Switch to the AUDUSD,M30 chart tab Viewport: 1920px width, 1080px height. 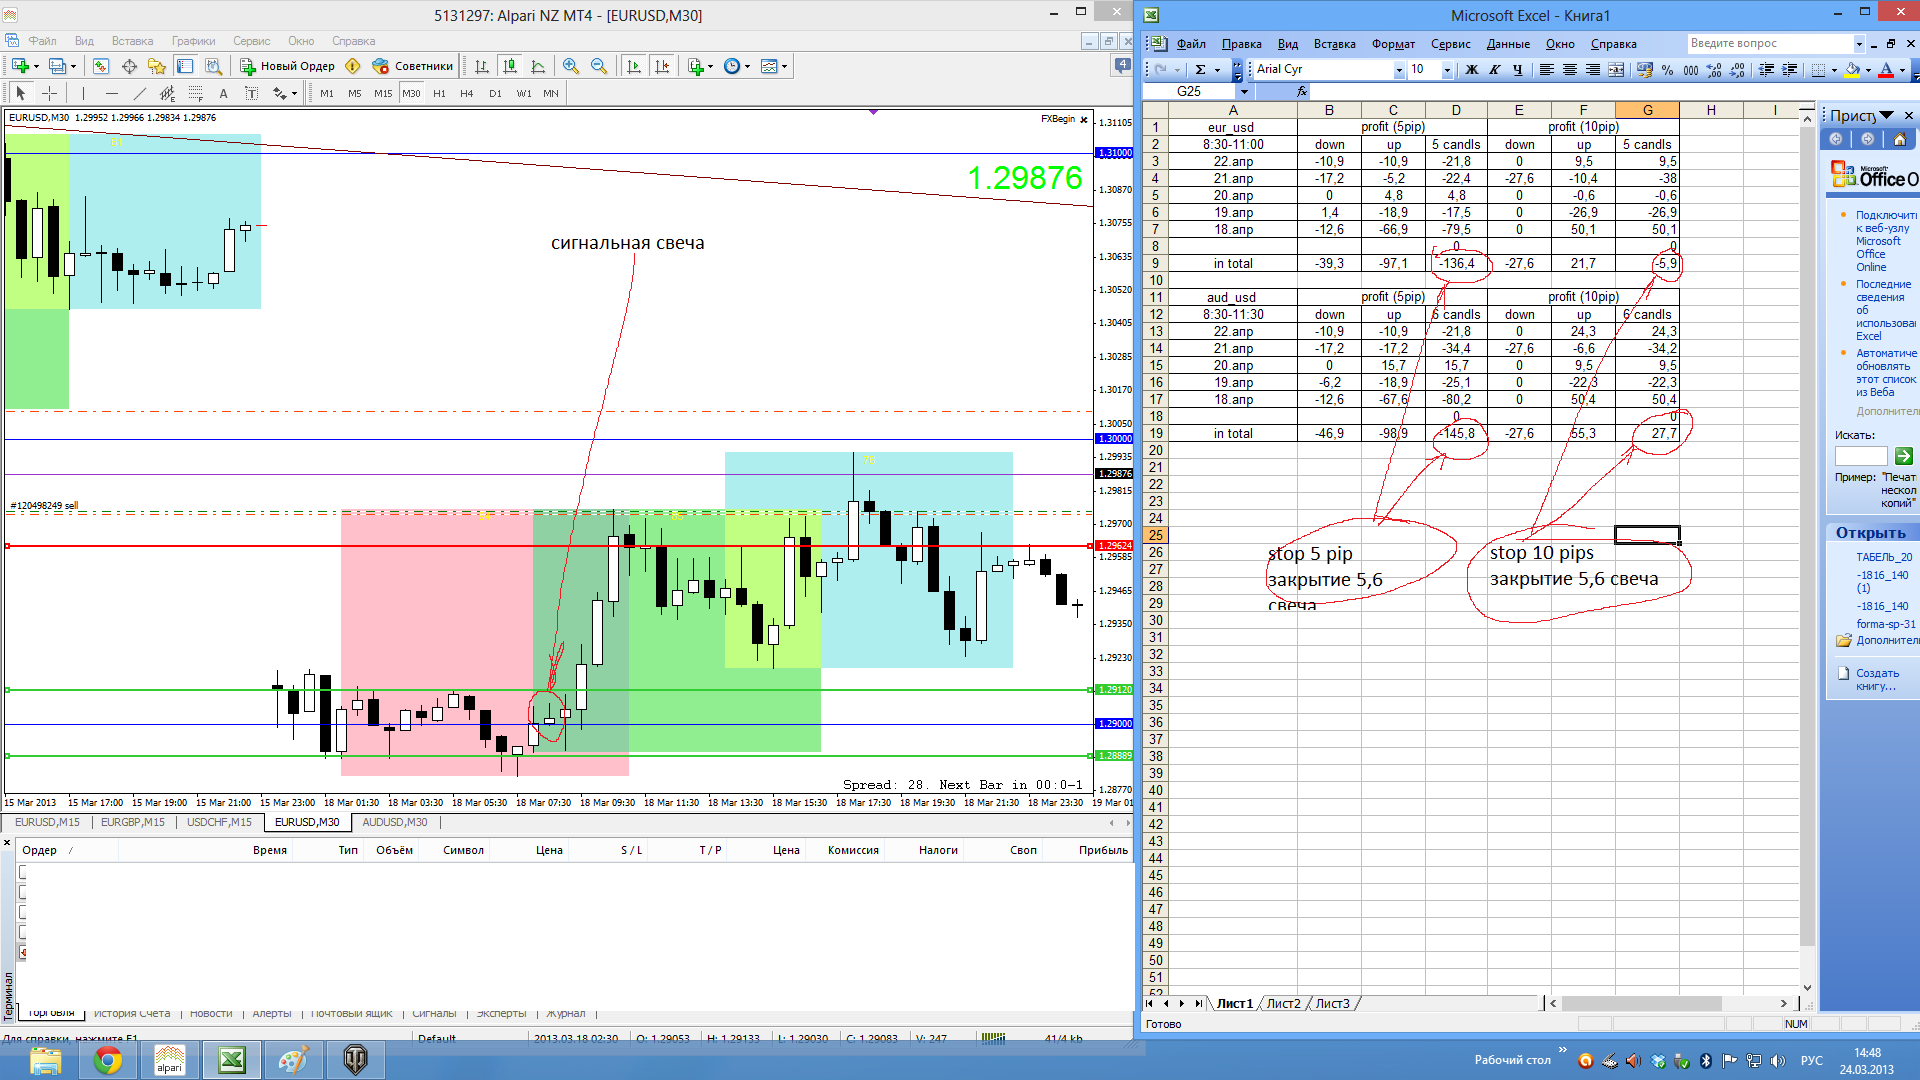(395, 822)
